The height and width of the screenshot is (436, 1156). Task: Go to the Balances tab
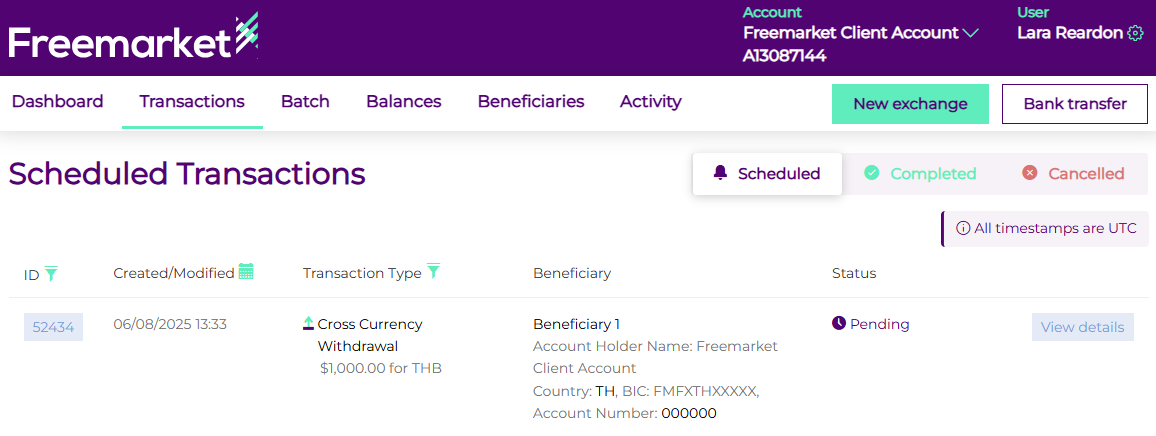click(403, 102)
